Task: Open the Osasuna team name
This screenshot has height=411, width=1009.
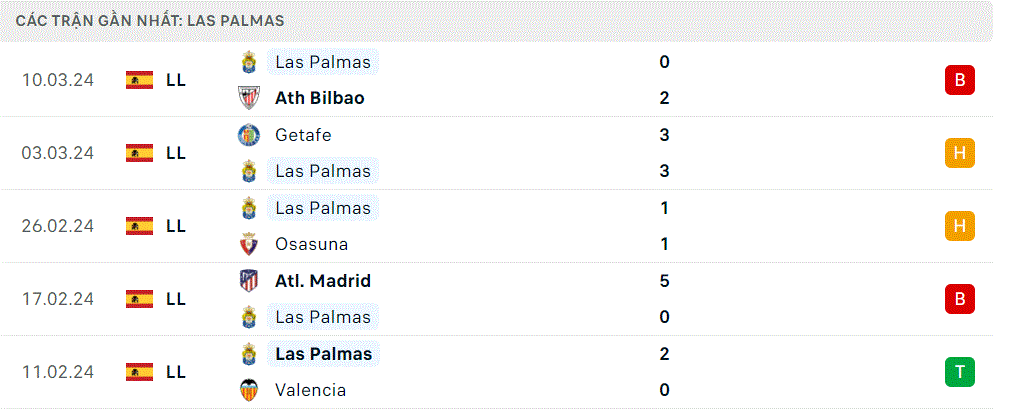Action: (311, 244)
